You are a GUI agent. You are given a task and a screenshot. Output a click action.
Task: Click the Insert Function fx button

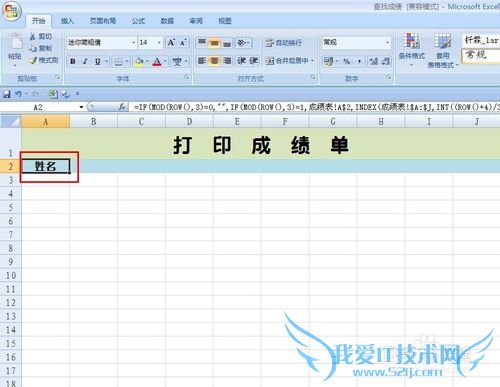122,107
